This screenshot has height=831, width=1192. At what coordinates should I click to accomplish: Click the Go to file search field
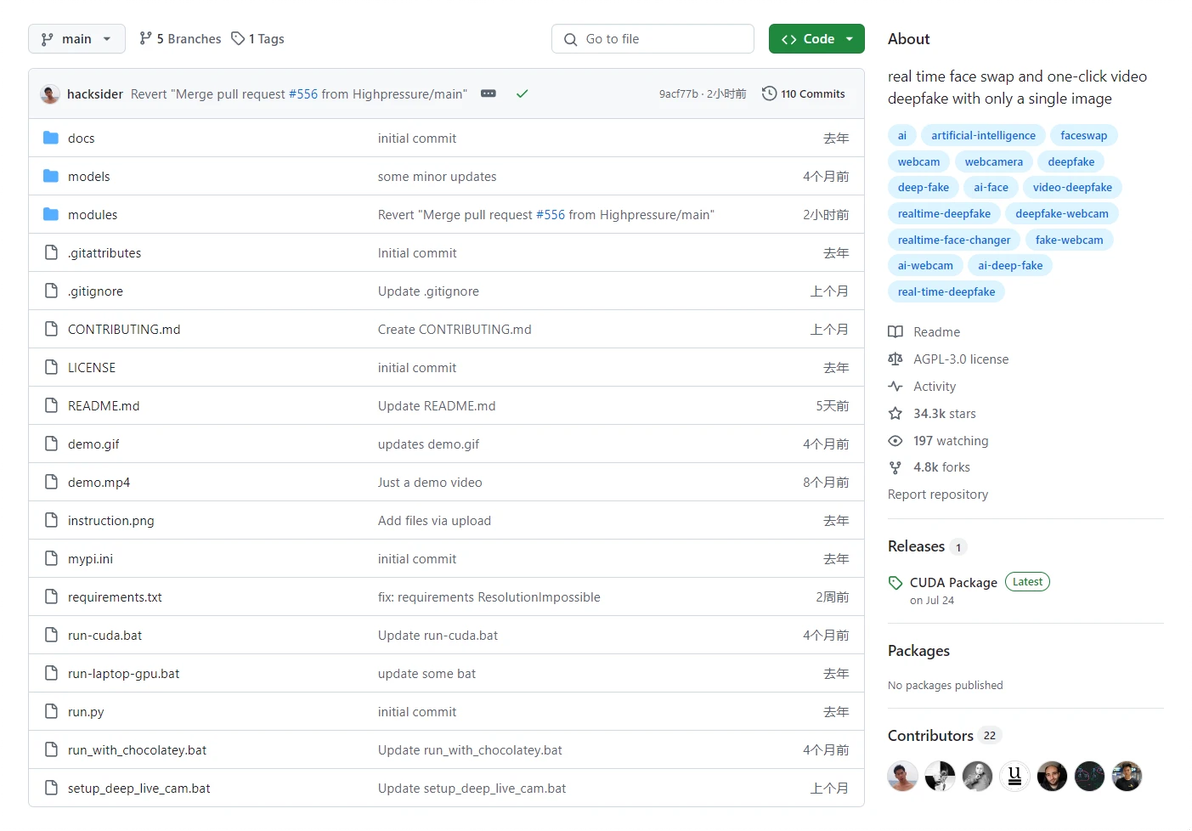click(652, 39)
